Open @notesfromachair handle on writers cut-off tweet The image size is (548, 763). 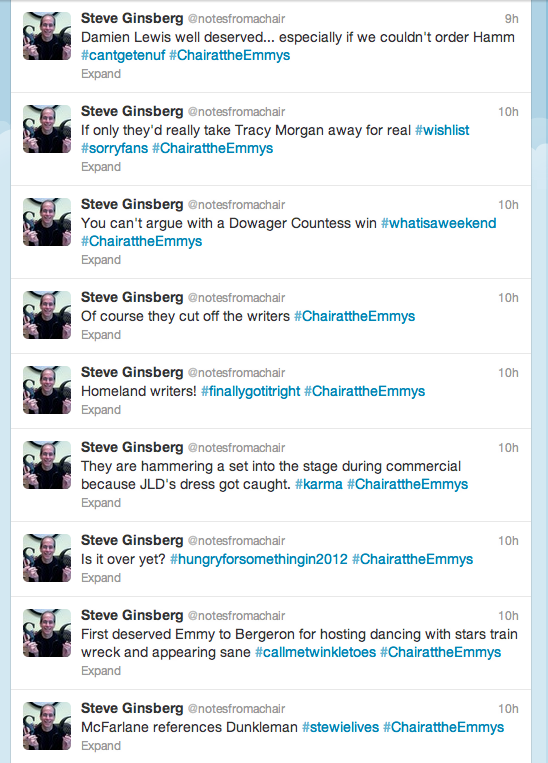click(x=237, y=298)
